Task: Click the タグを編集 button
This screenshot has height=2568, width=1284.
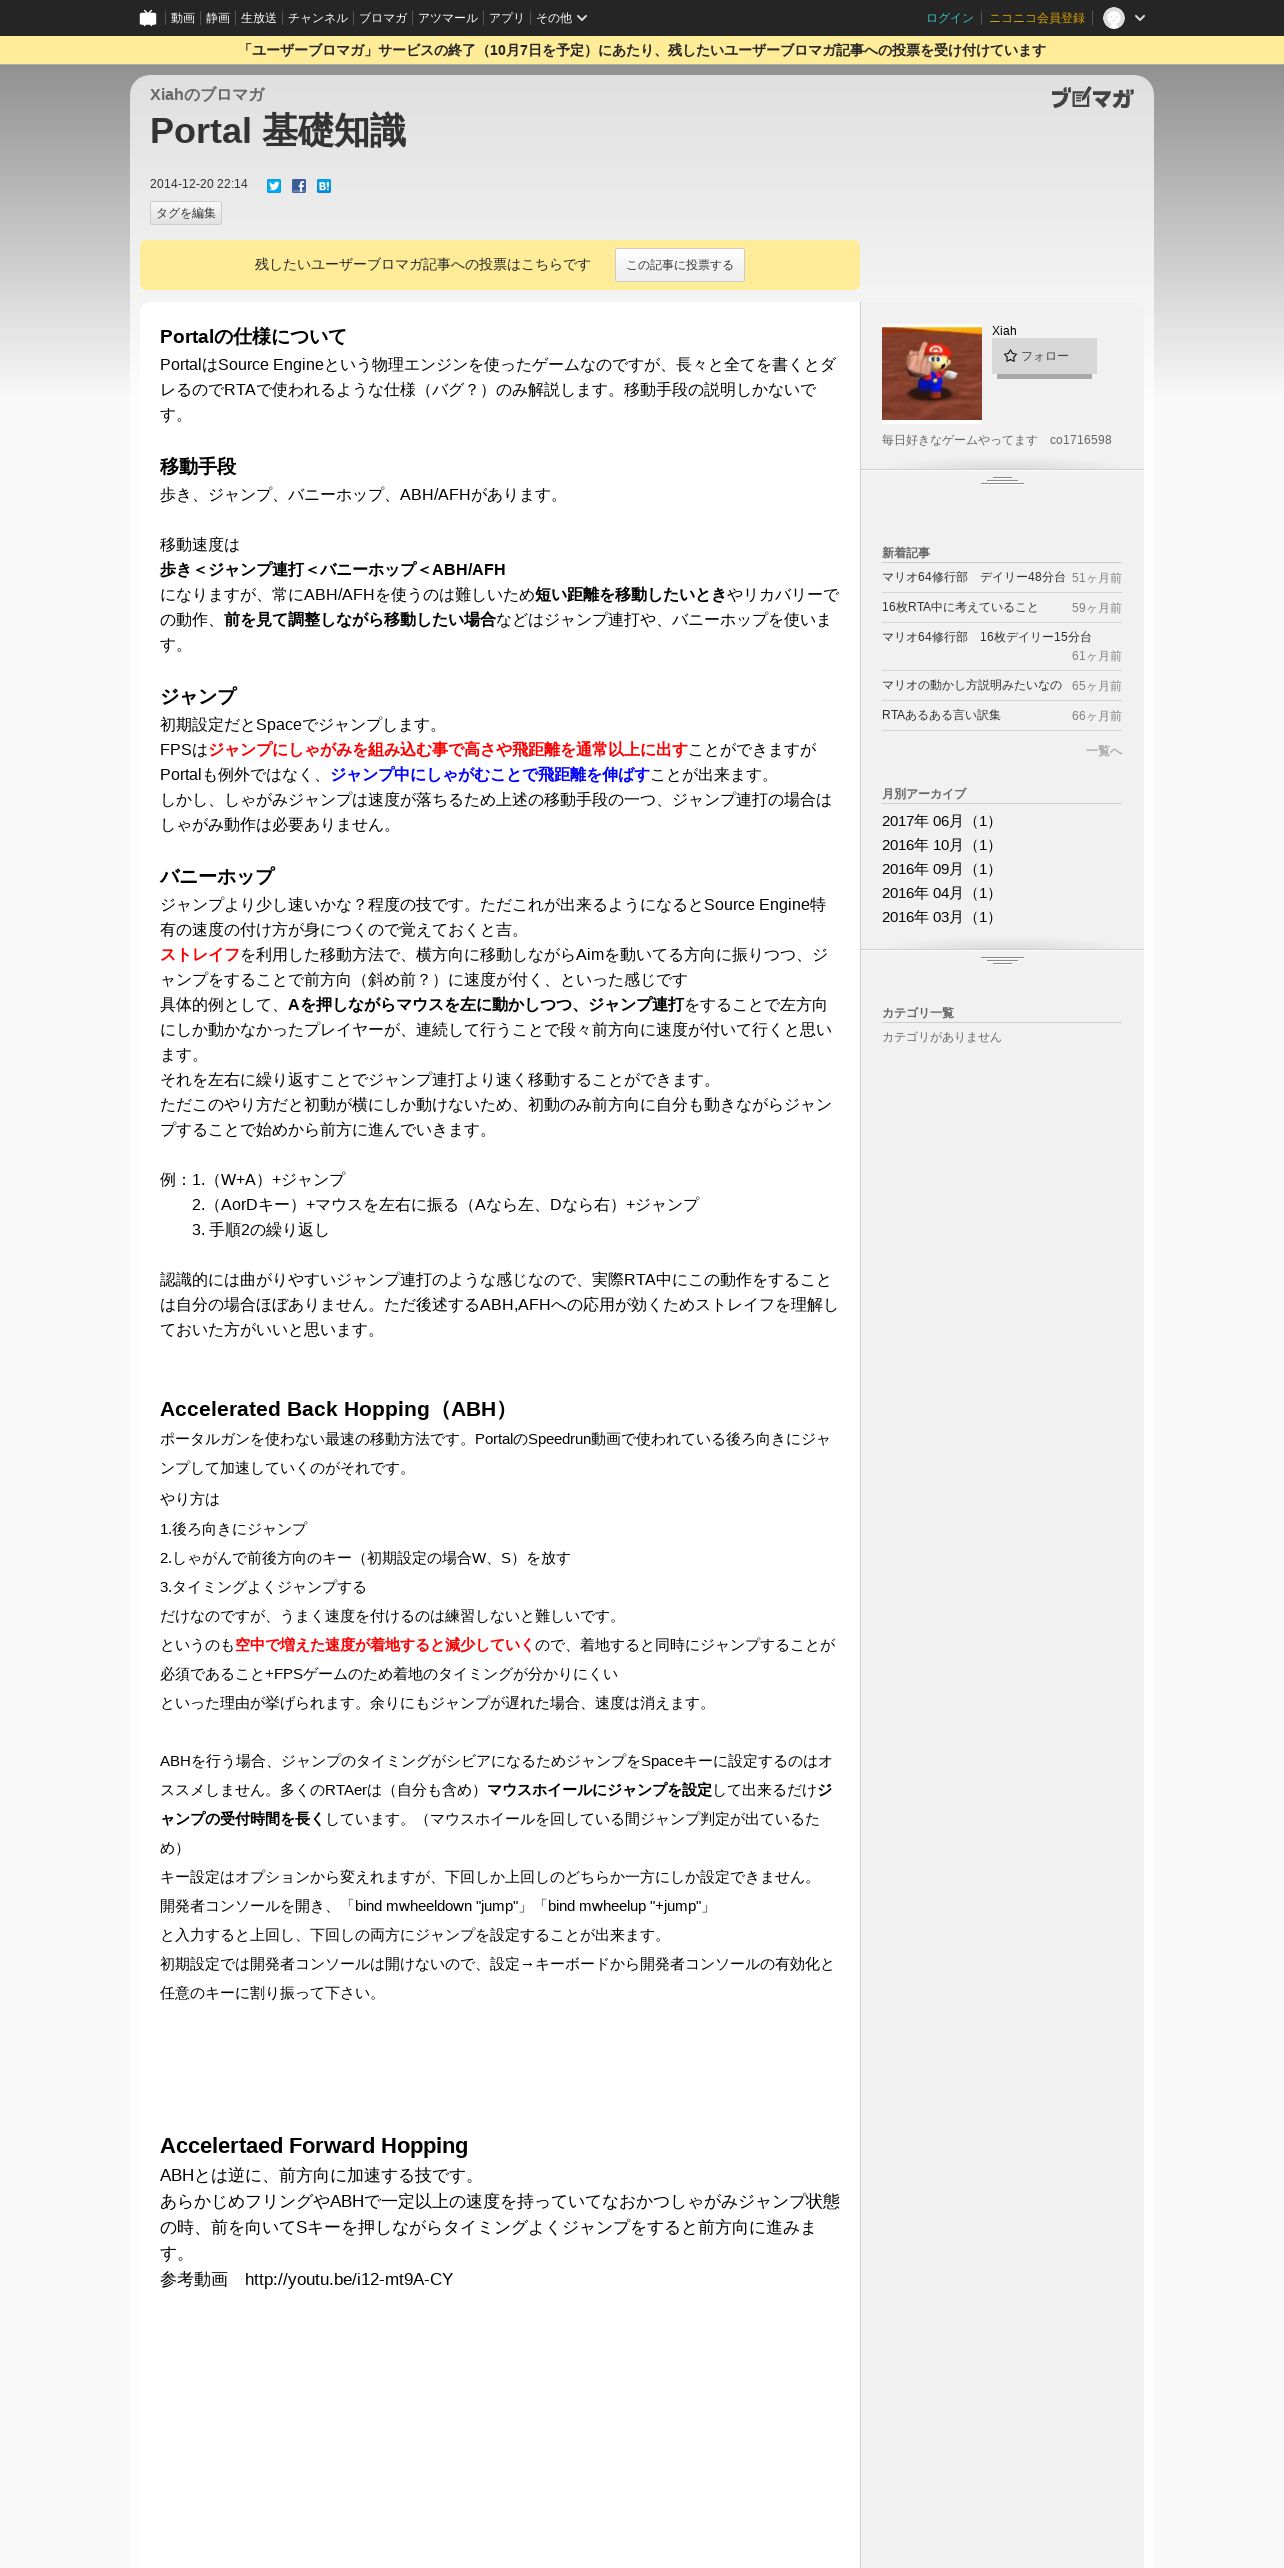Action: pos(186,213)
